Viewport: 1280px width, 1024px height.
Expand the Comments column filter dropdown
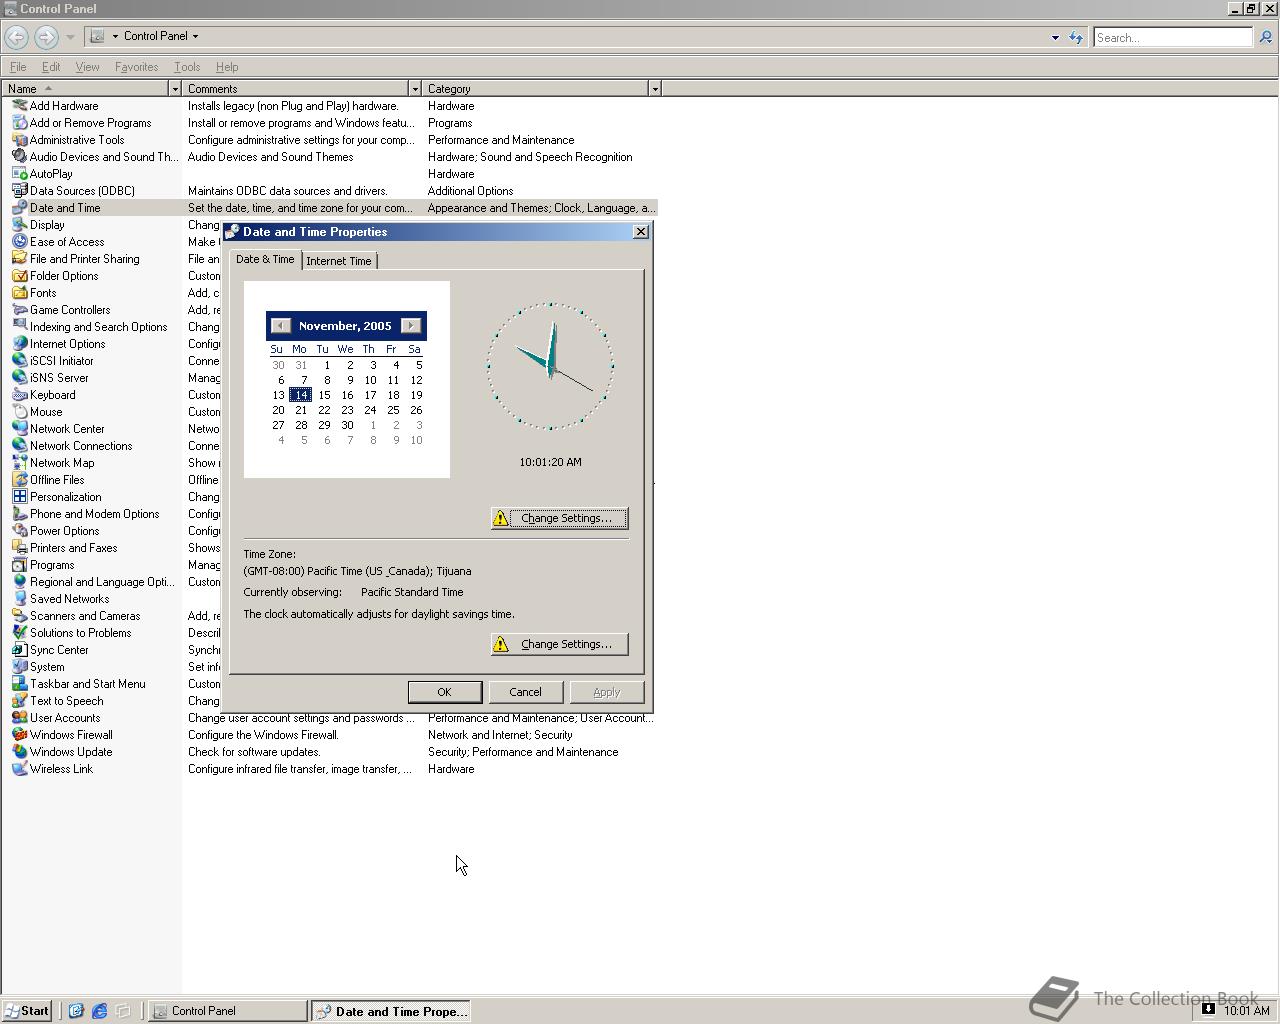click(x=415, y=89)
